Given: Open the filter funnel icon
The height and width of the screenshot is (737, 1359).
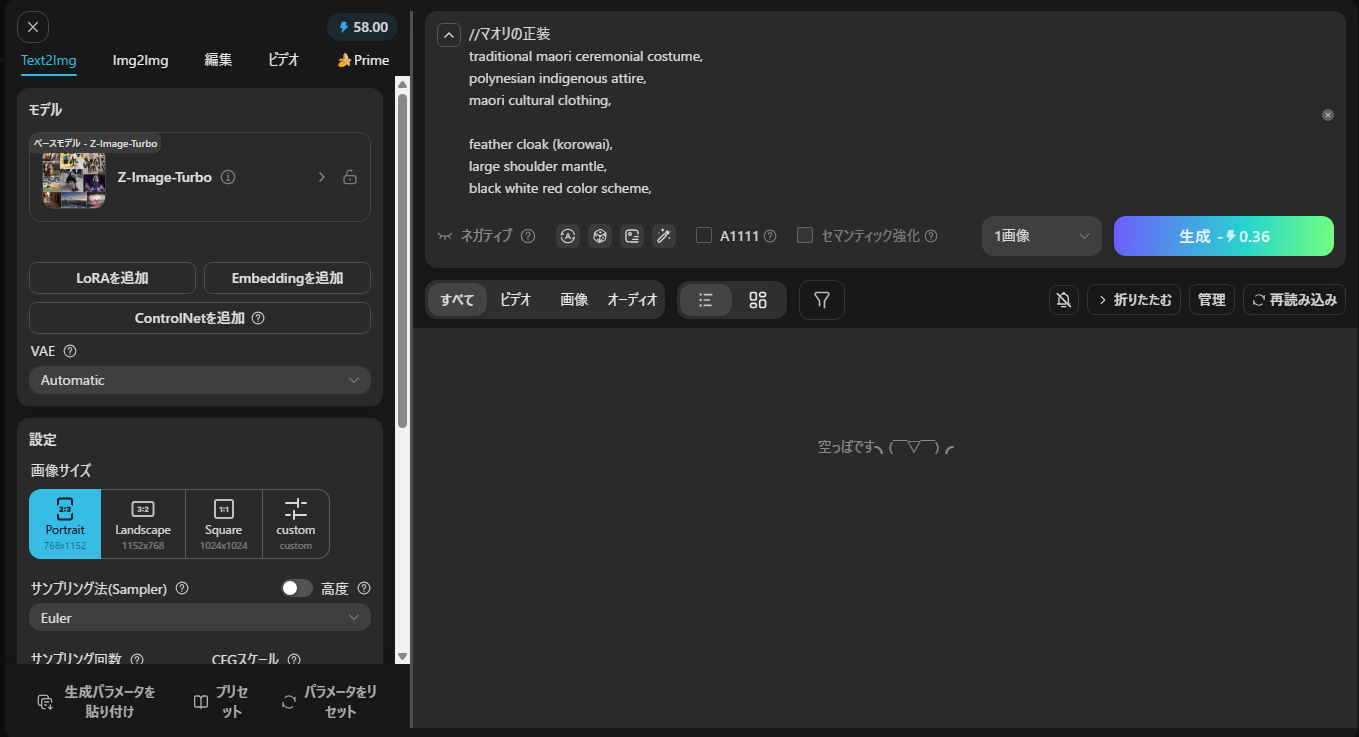Looking at the screenshot, I should point(821,300).
